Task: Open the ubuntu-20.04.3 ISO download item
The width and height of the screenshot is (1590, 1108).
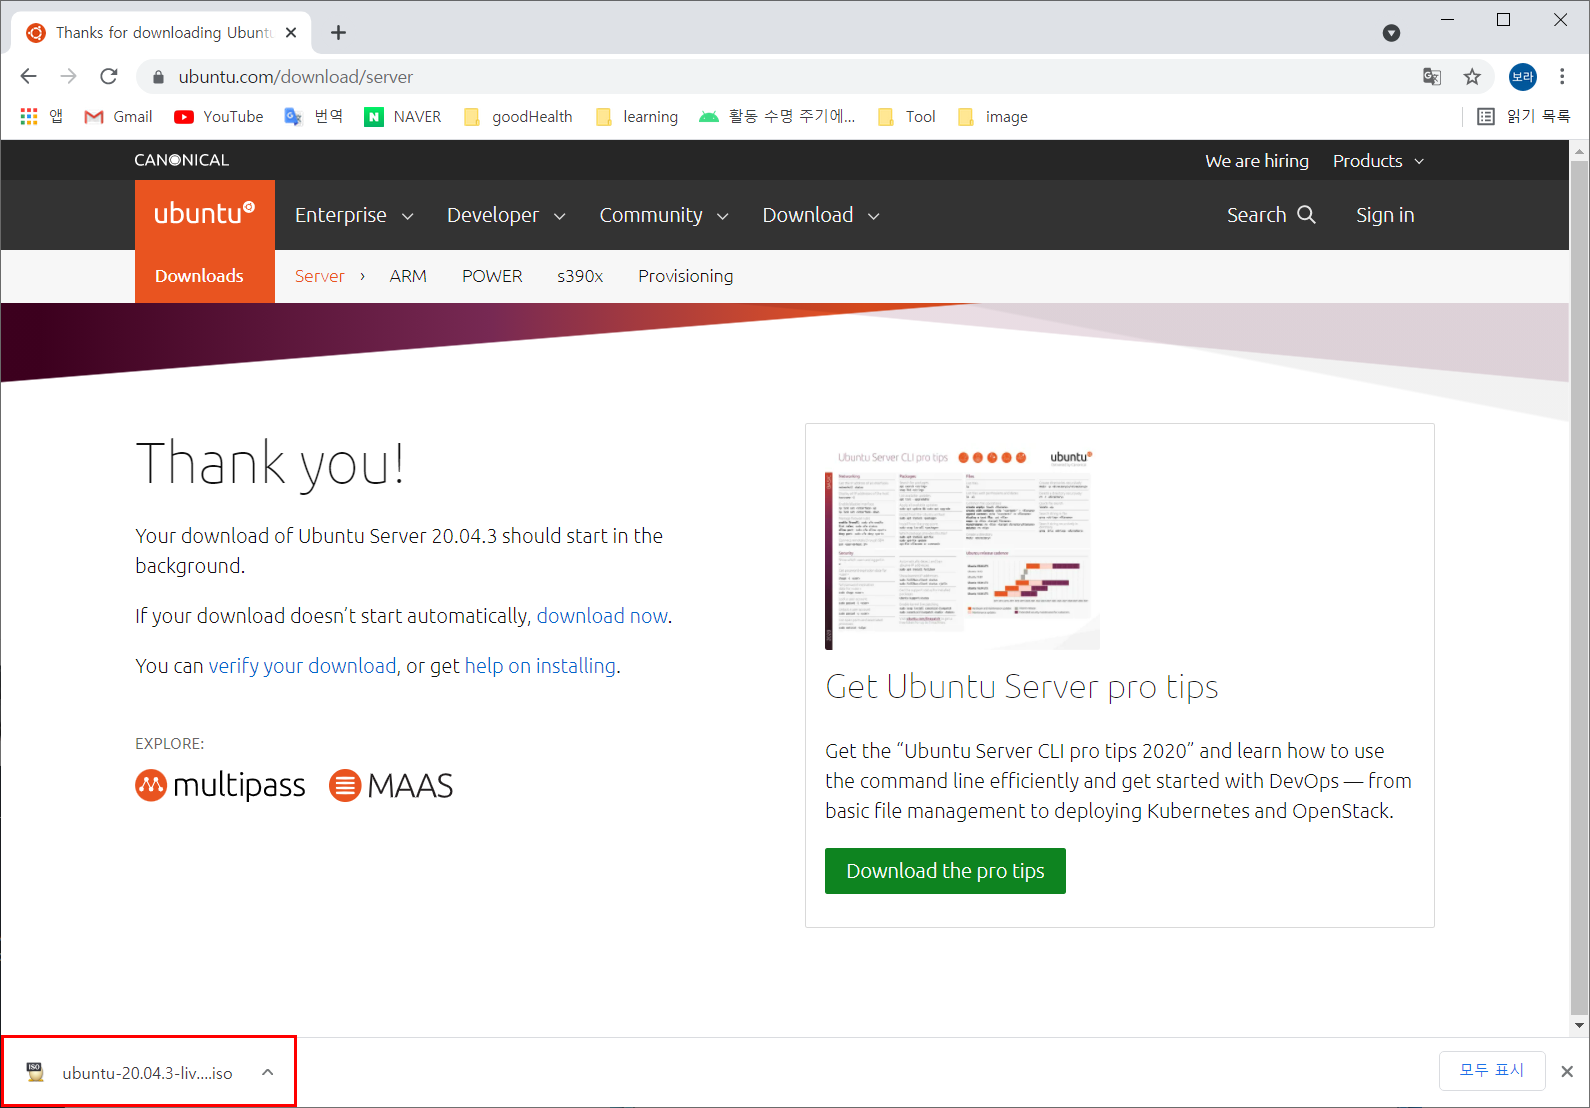Action: 147,1072
